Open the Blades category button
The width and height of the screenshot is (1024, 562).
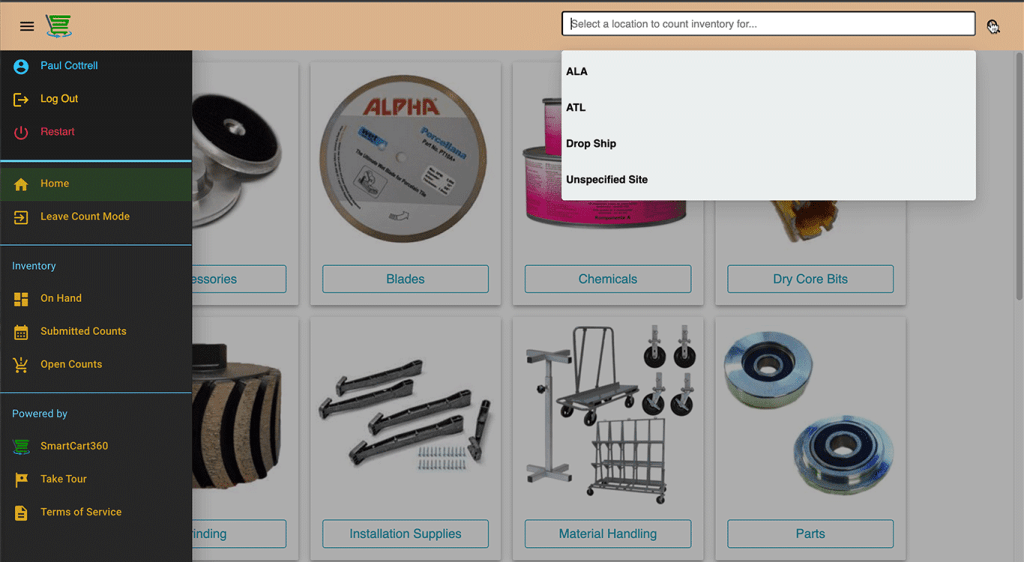pyautogui.click(x=405, y=279)
